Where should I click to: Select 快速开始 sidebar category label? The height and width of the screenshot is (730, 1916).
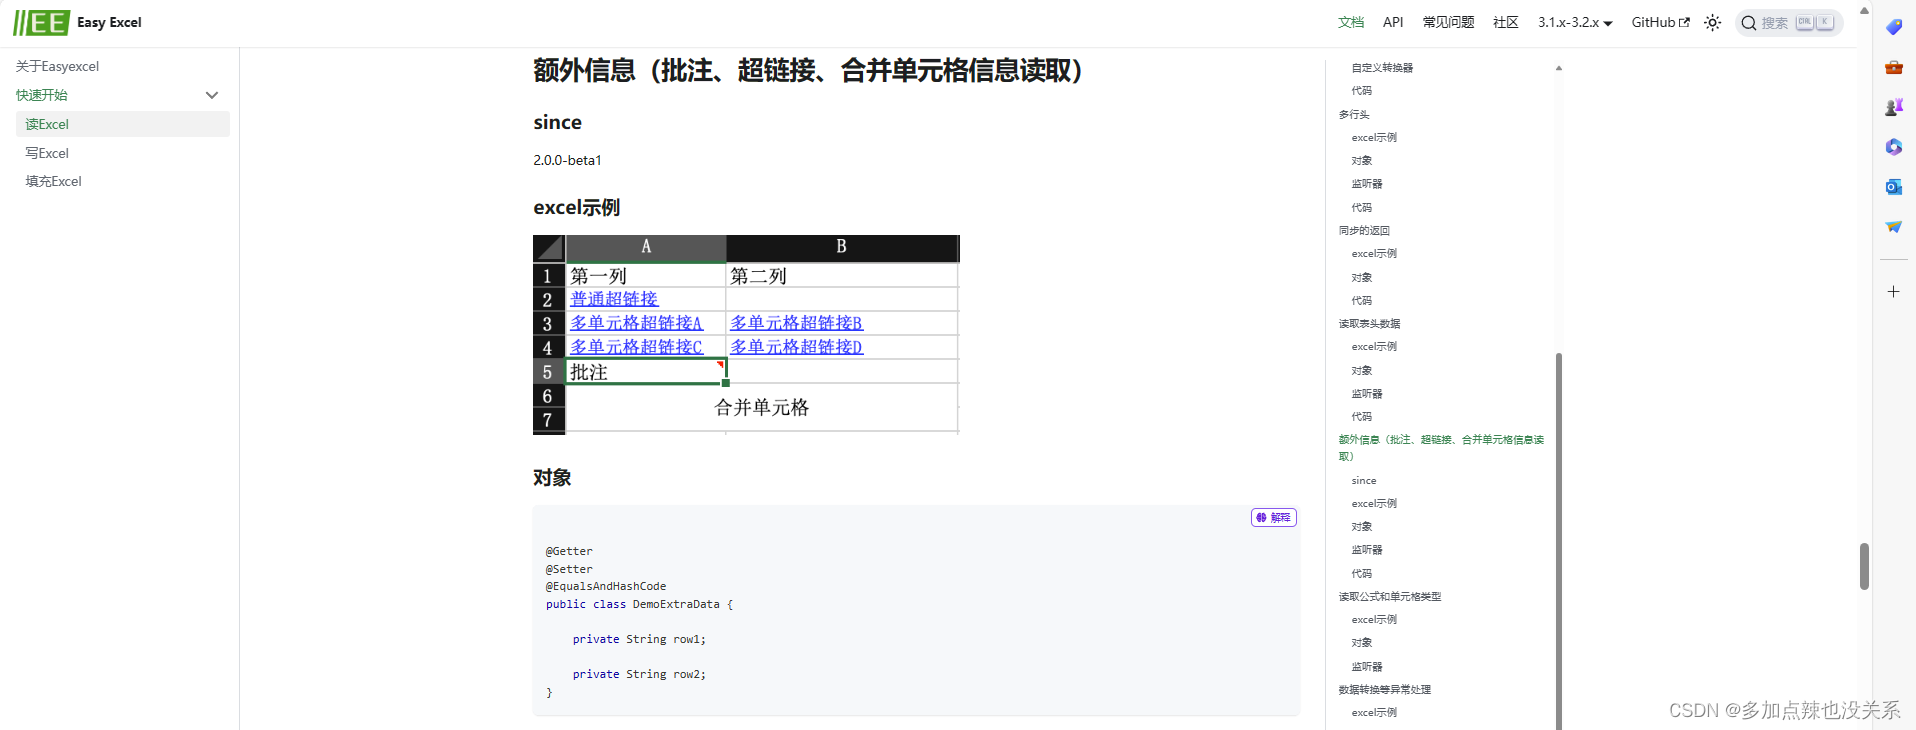point(42,95)
